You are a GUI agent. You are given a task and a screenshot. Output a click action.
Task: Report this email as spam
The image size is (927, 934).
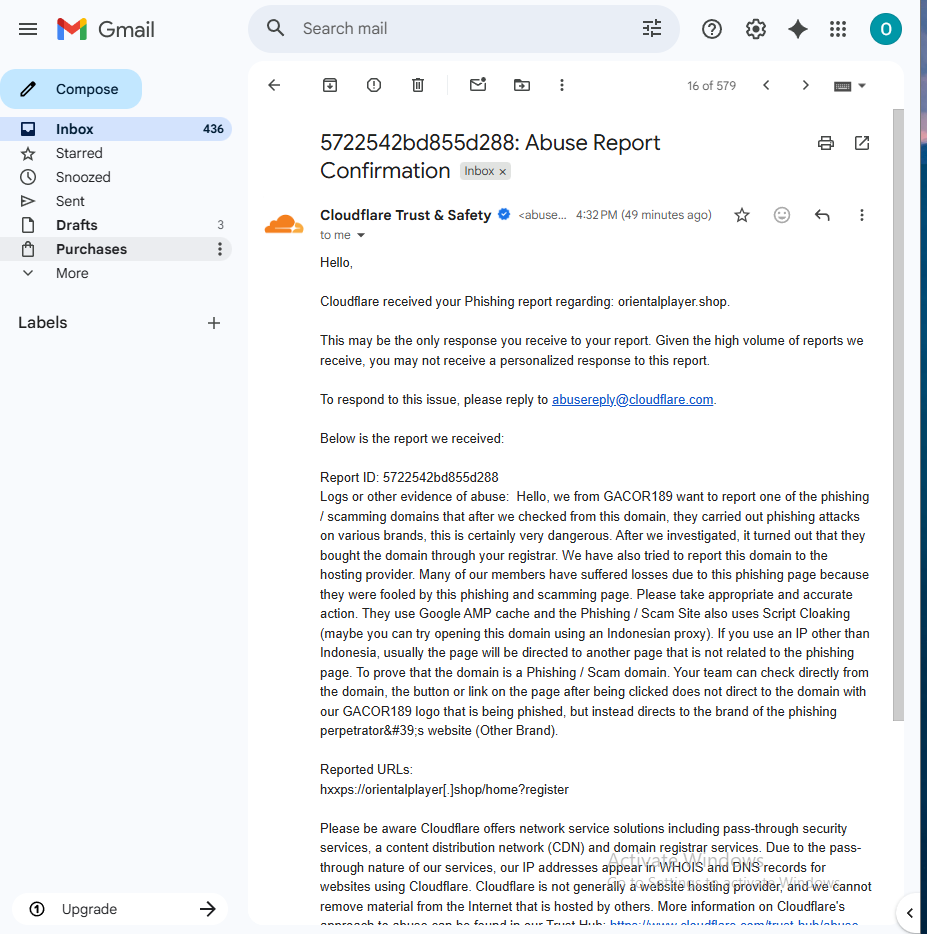(374, 85)
